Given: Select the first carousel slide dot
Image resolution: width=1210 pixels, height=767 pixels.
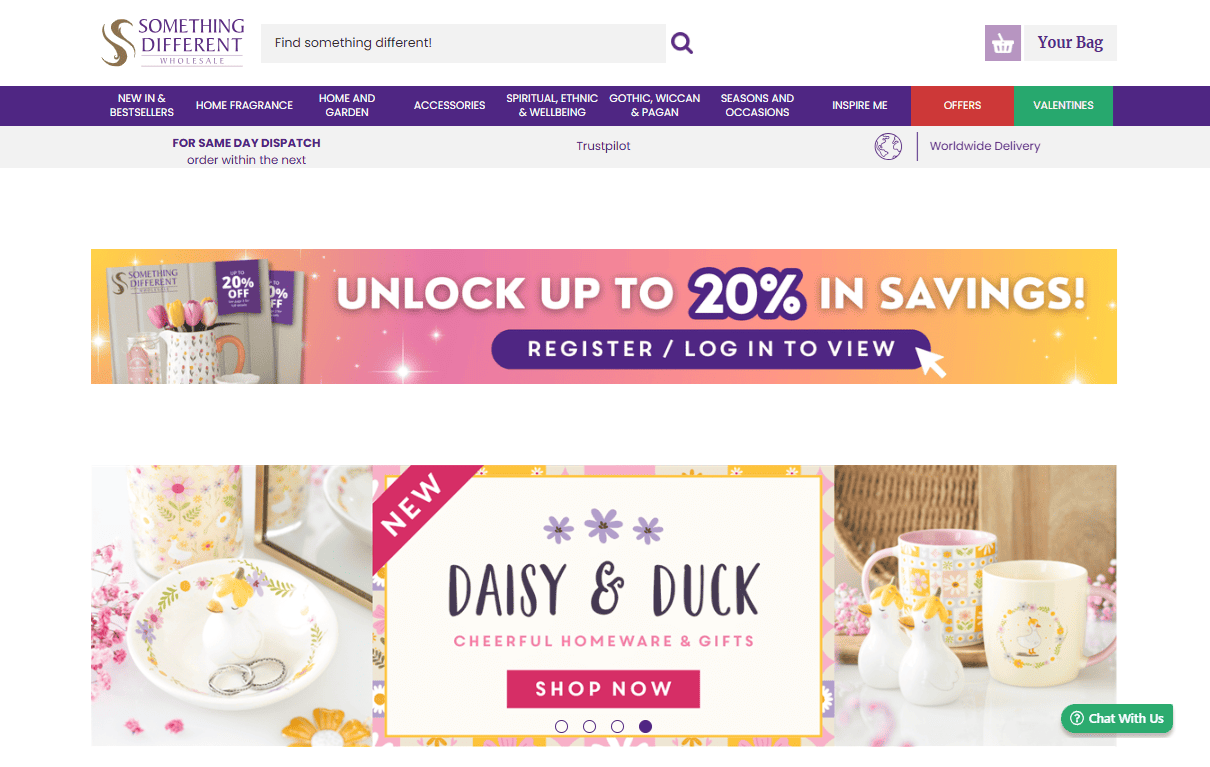Looking at the screenshot, I should (561, 726).
